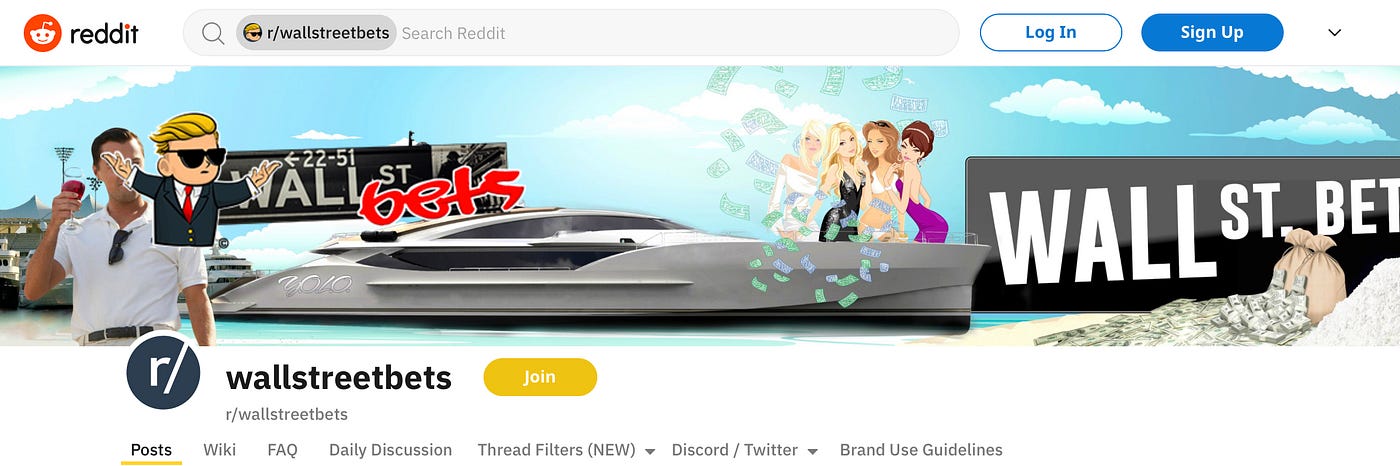Click the r/wallstreetbets search scope chip

pos(316,33)
